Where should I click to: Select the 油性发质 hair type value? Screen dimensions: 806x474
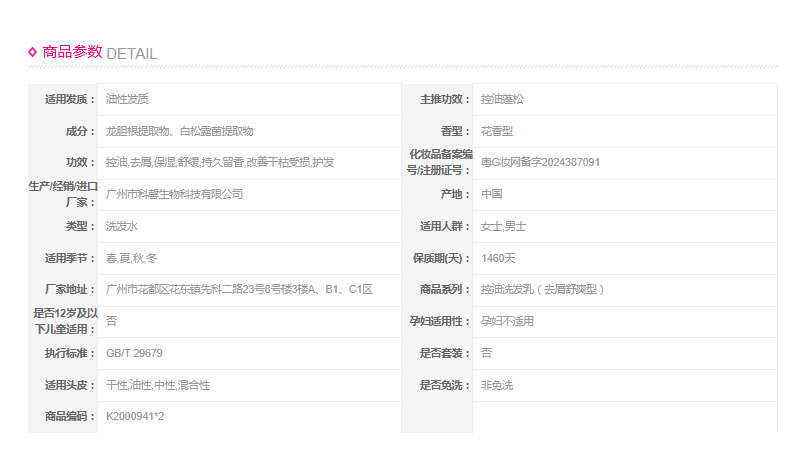coord(127,99)
